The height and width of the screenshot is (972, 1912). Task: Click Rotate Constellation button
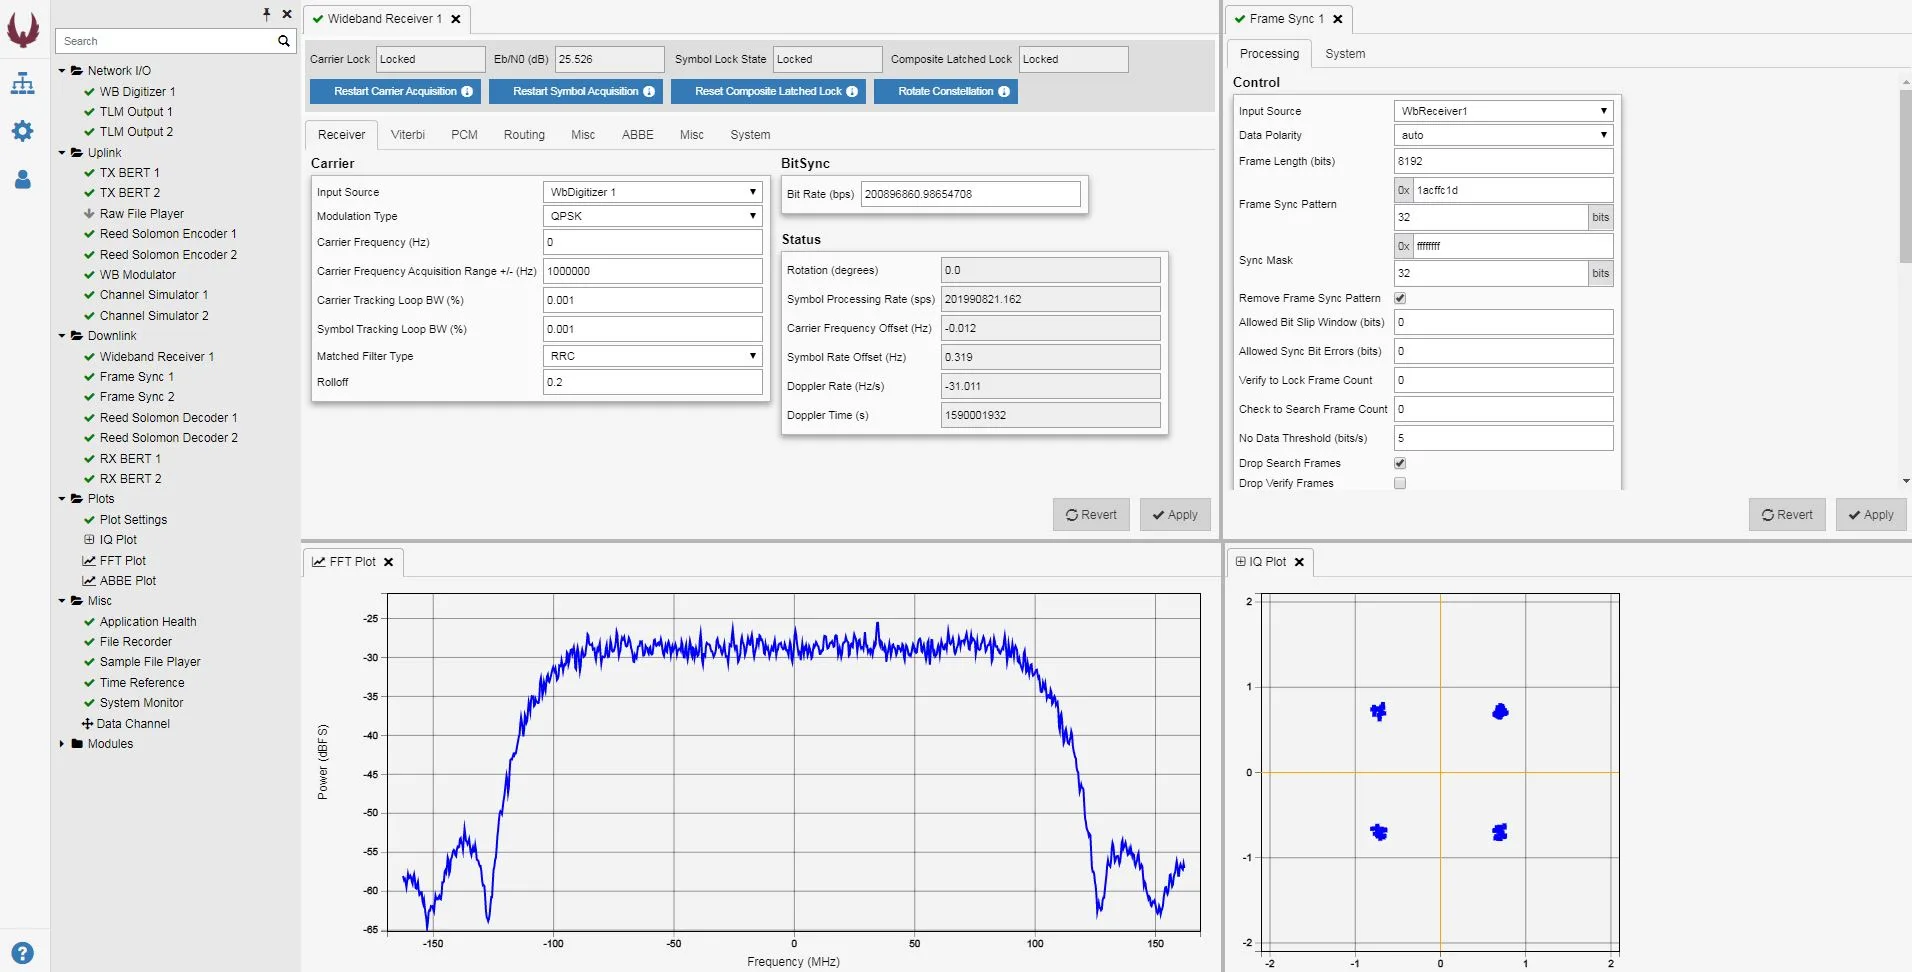click(x=946, y=91)
